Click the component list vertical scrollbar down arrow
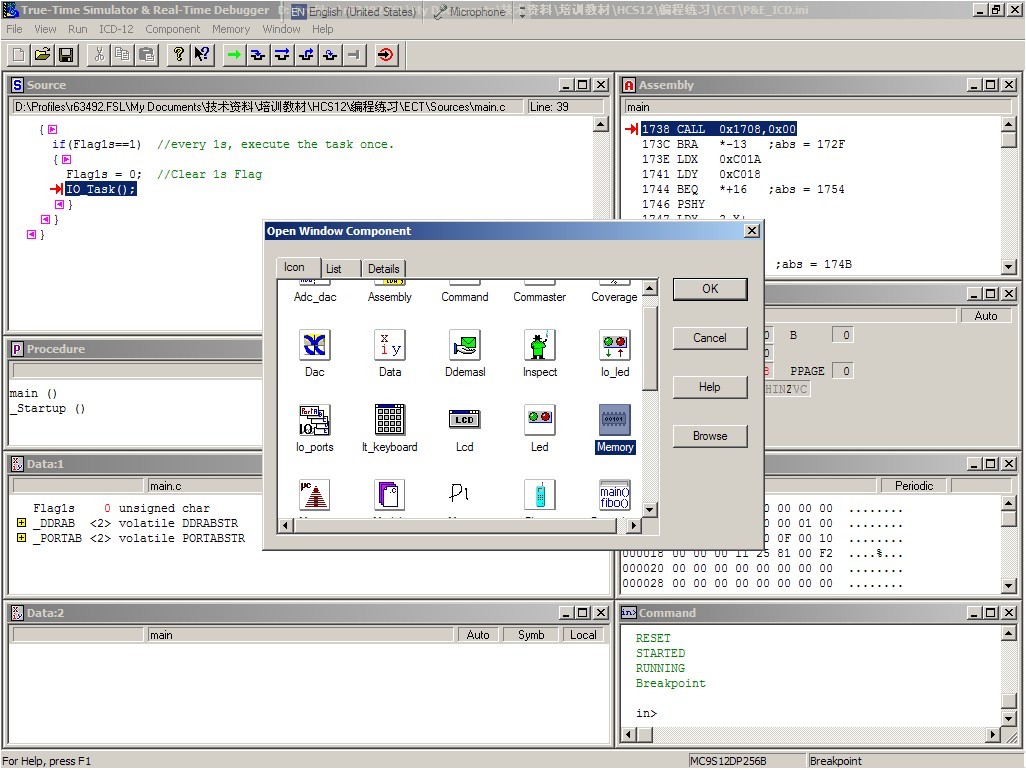 pyautogui.click(x=650, y=510)
